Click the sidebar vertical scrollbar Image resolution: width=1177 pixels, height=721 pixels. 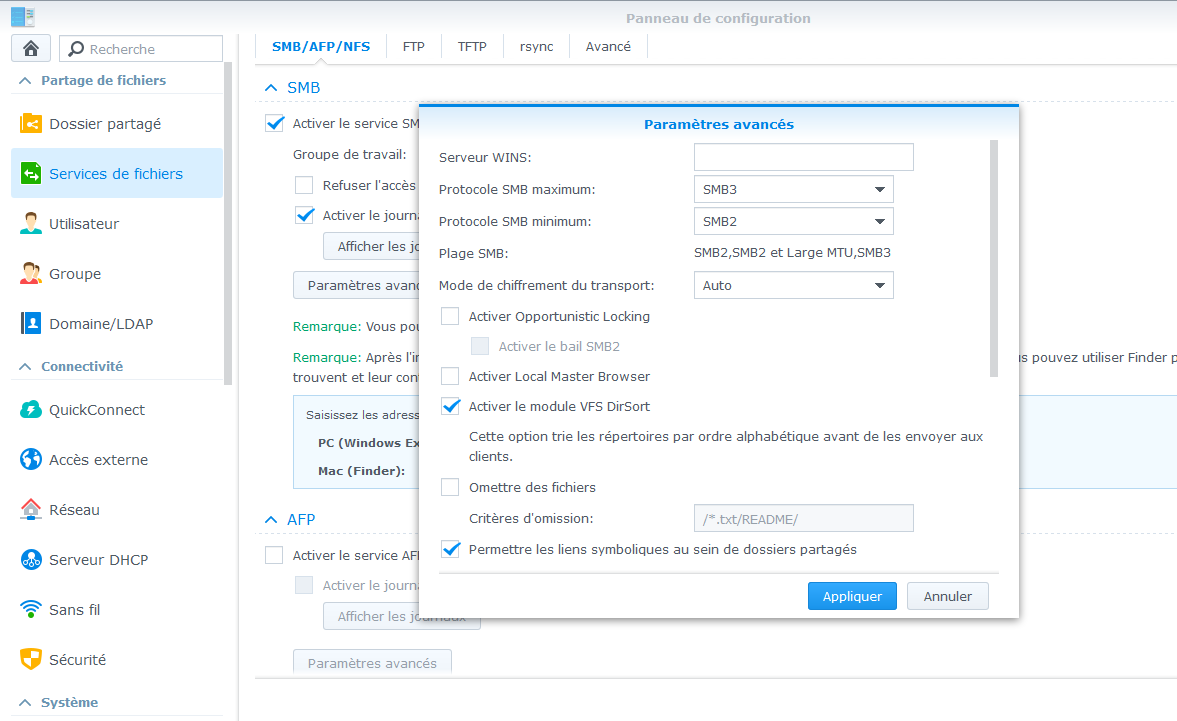[x=228, y=224]
